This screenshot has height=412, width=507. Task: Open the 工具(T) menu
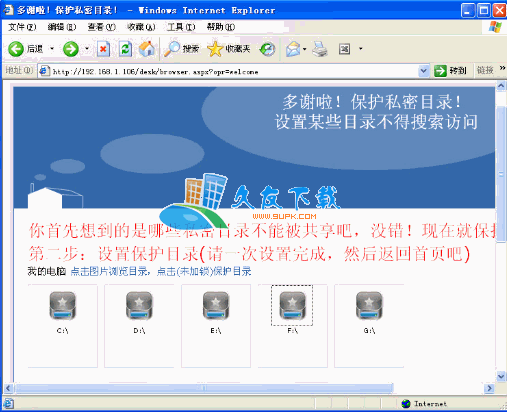coord(181,27)
